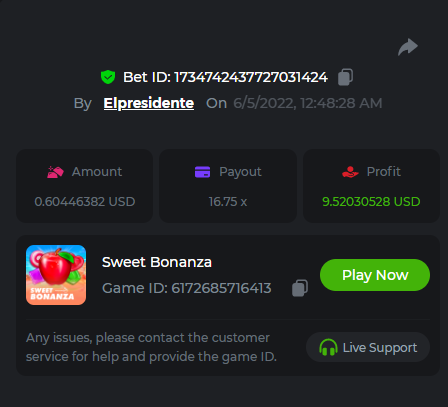
Task: Click the 0.60446382 USD amount value
Action: coord(85,202)
